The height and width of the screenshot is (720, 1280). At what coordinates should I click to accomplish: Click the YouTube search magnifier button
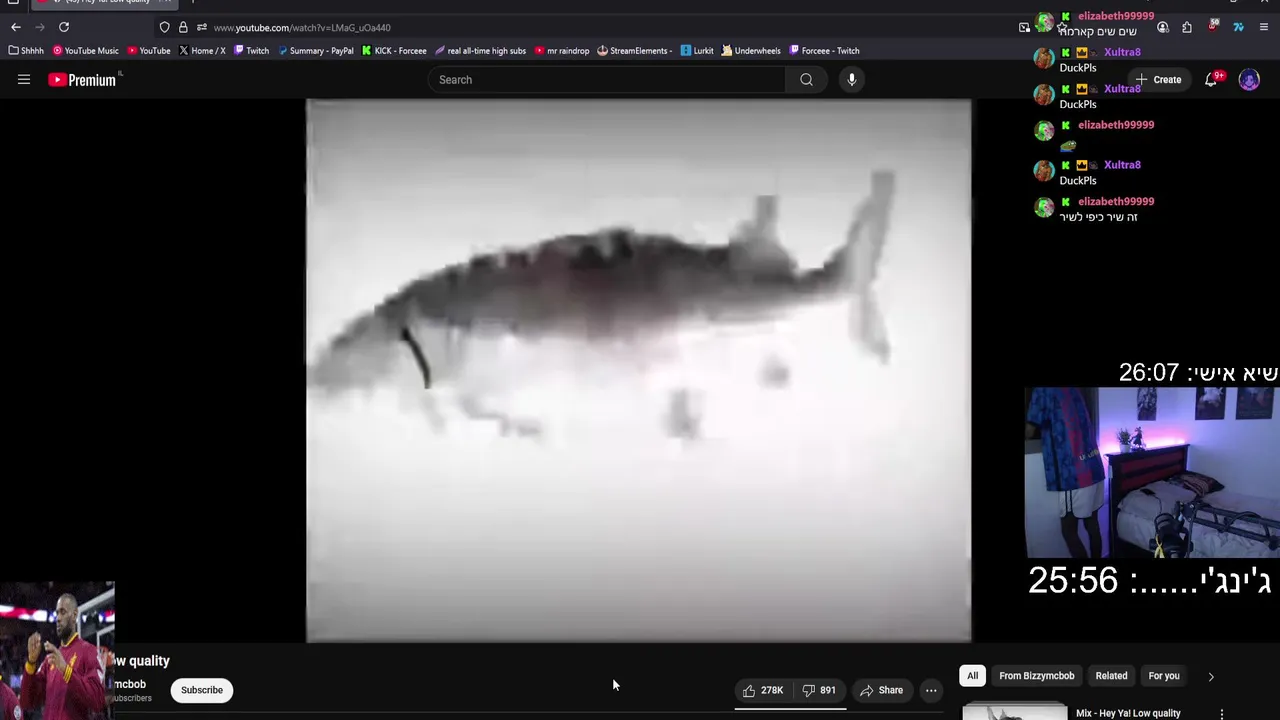806,80
